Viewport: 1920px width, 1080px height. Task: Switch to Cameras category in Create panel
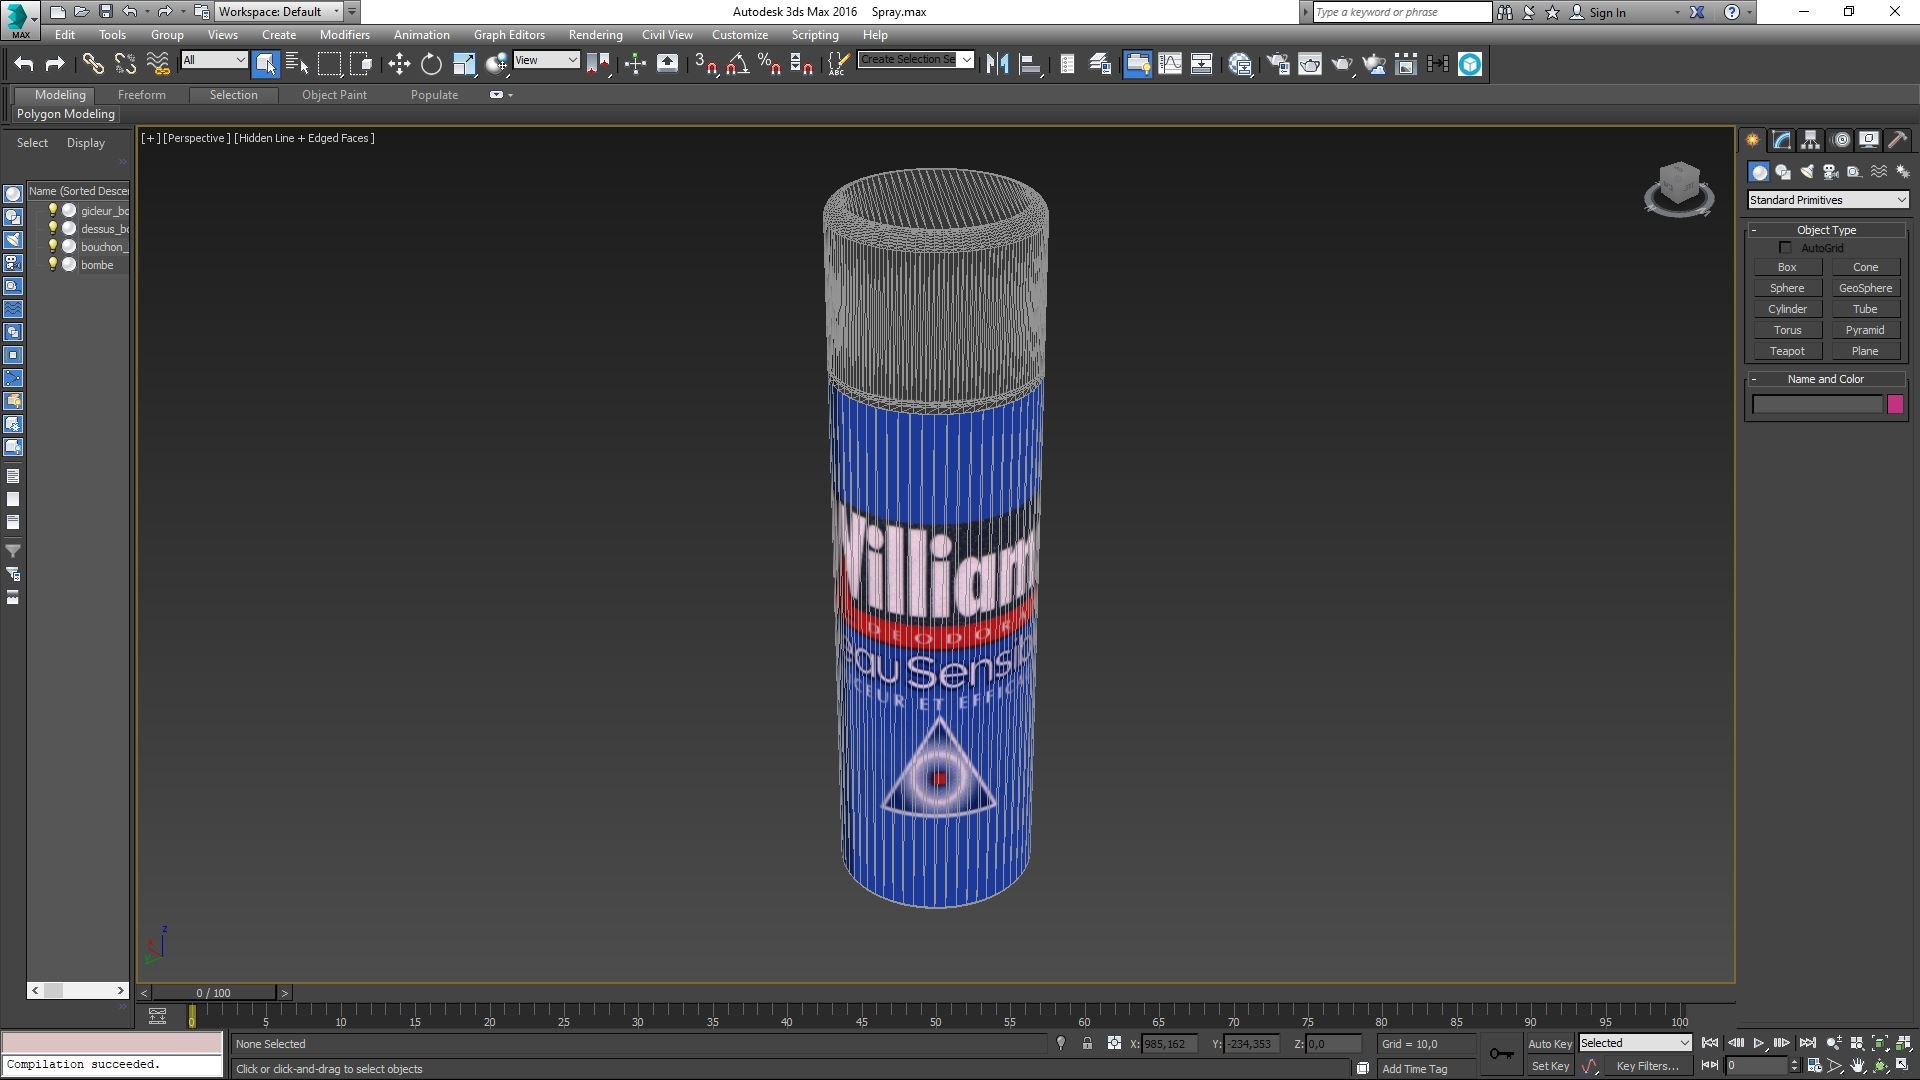pos(1830,172)
